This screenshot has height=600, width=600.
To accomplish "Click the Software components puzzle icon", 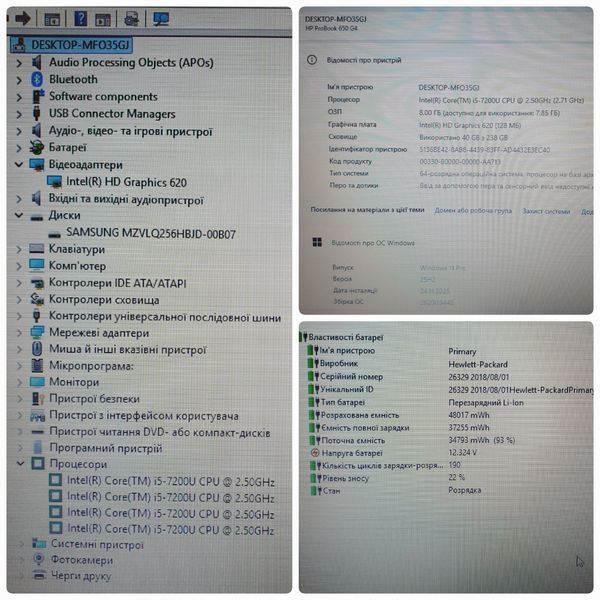I will (38, 96).
